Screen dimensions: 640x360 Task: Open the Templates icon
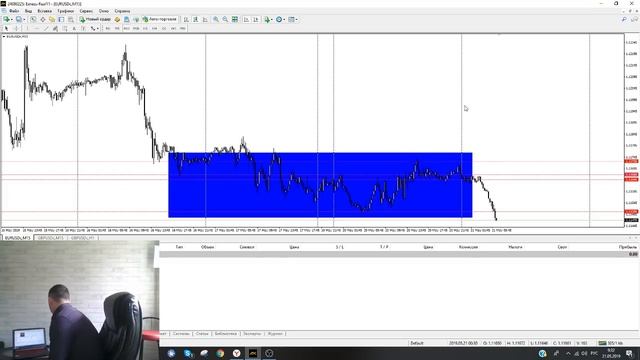click(291, 19)
